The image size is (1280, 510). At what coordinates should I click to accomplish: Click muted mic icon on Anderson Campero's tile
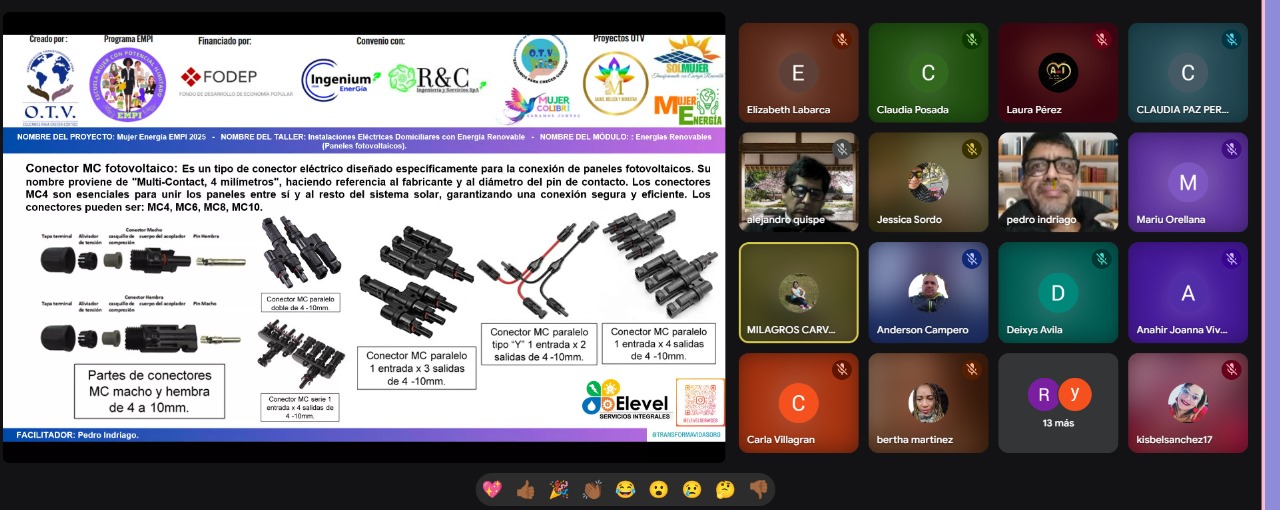tap(971, 260)
